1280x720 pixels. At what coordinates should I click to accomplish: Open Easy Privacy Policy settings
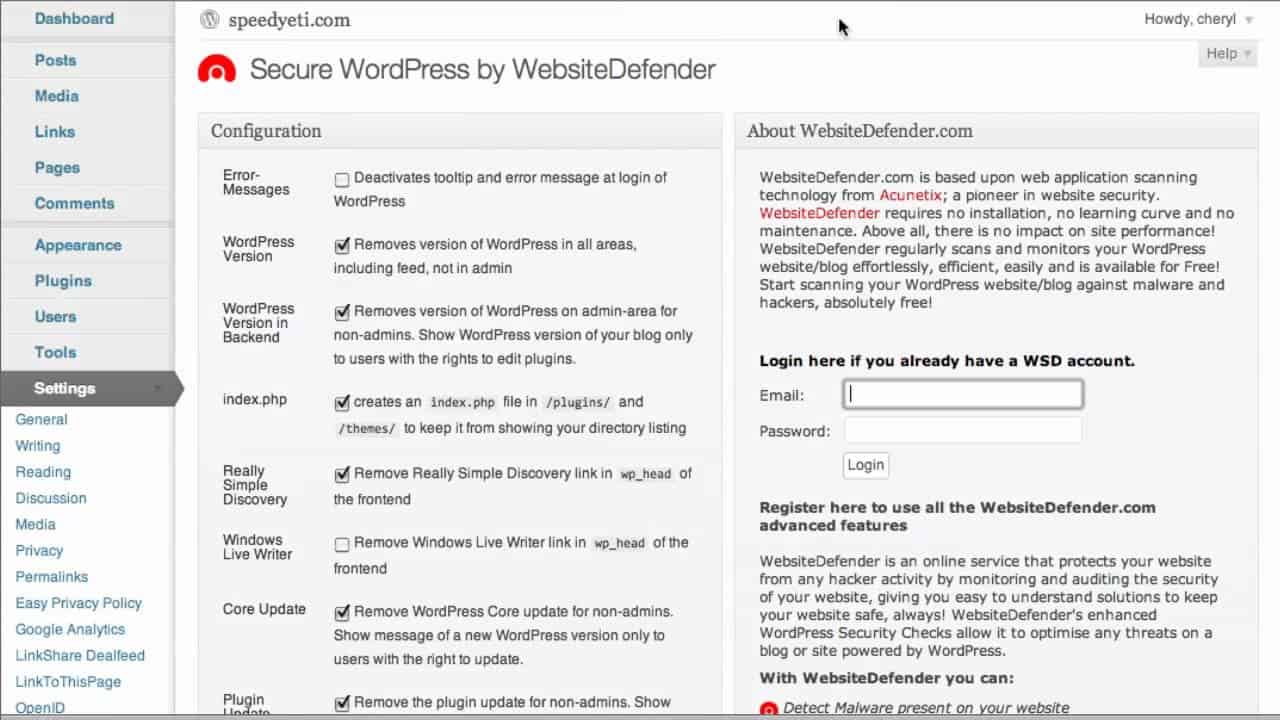[x=79, y=603]
